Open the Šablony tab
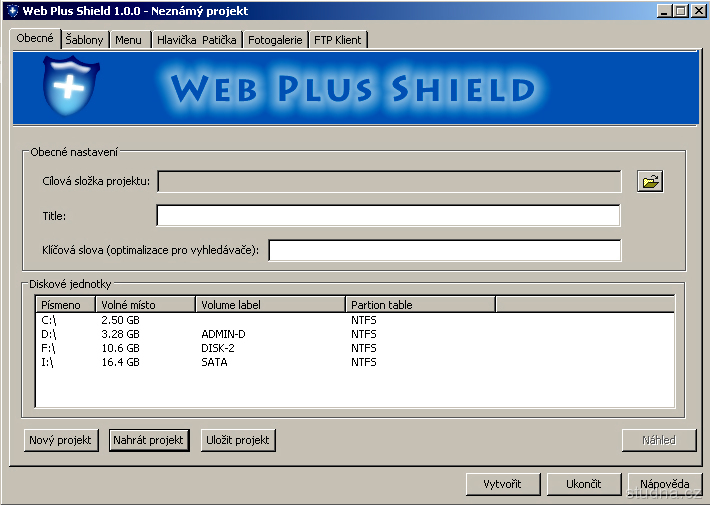Image resolution: width=710 pixels, height=505 pixels. coord(84,40)
